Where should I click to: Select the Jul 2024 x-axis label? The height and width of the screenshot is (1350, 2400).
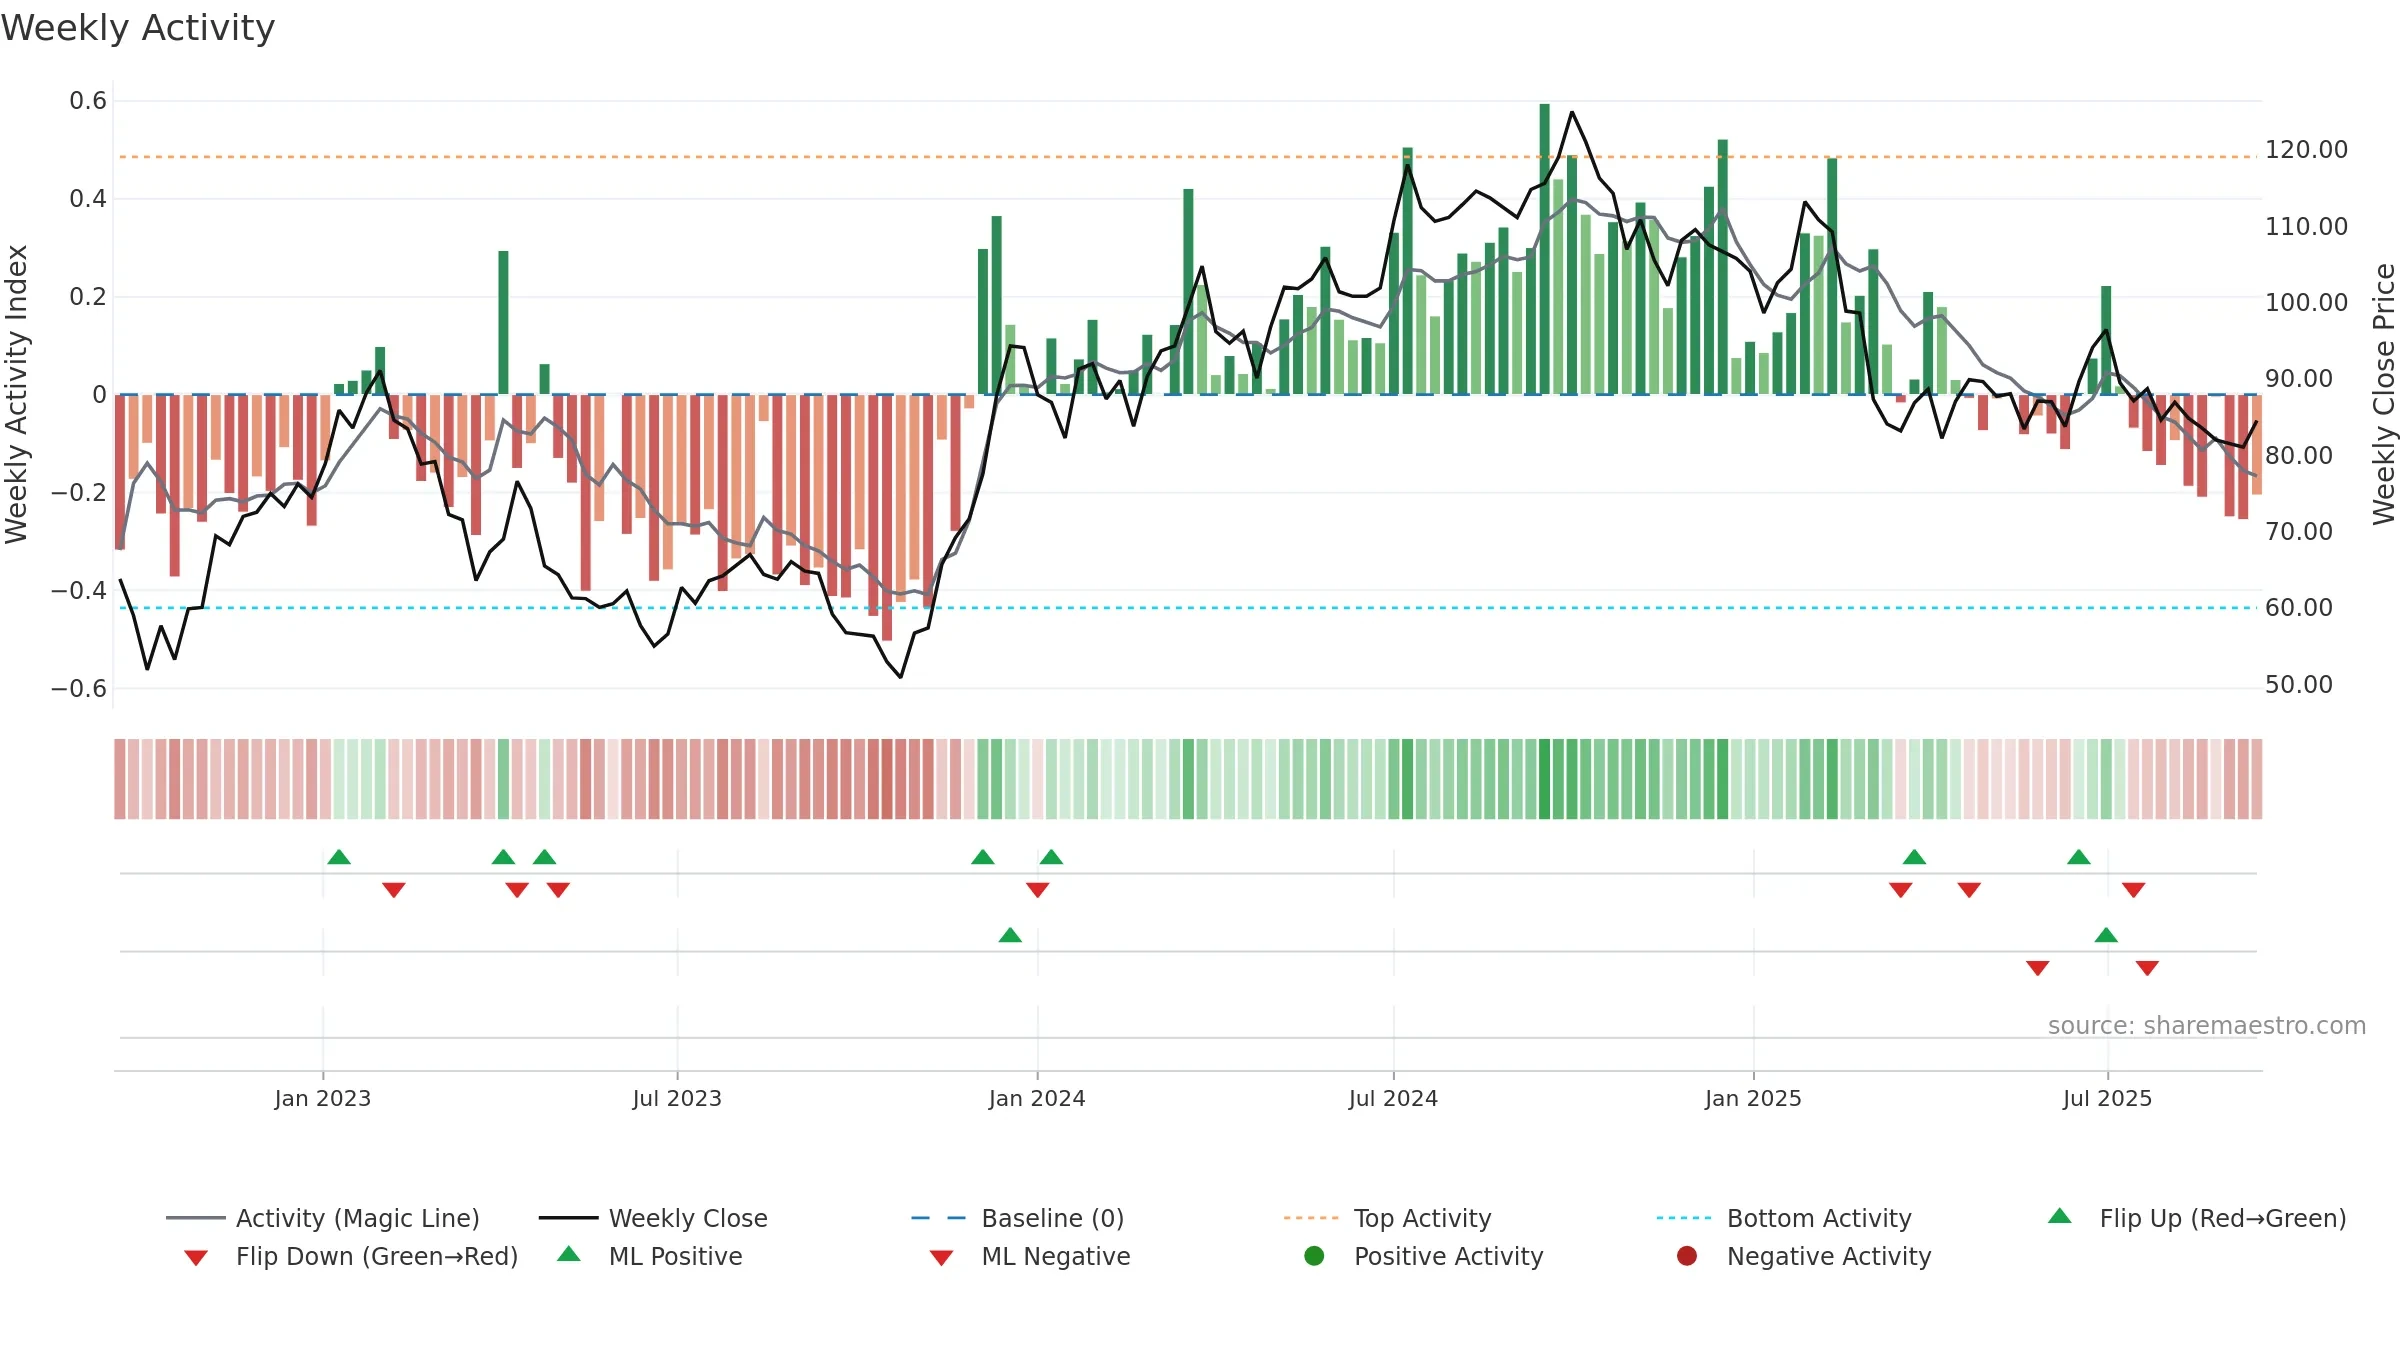tap(1393, 1098)
